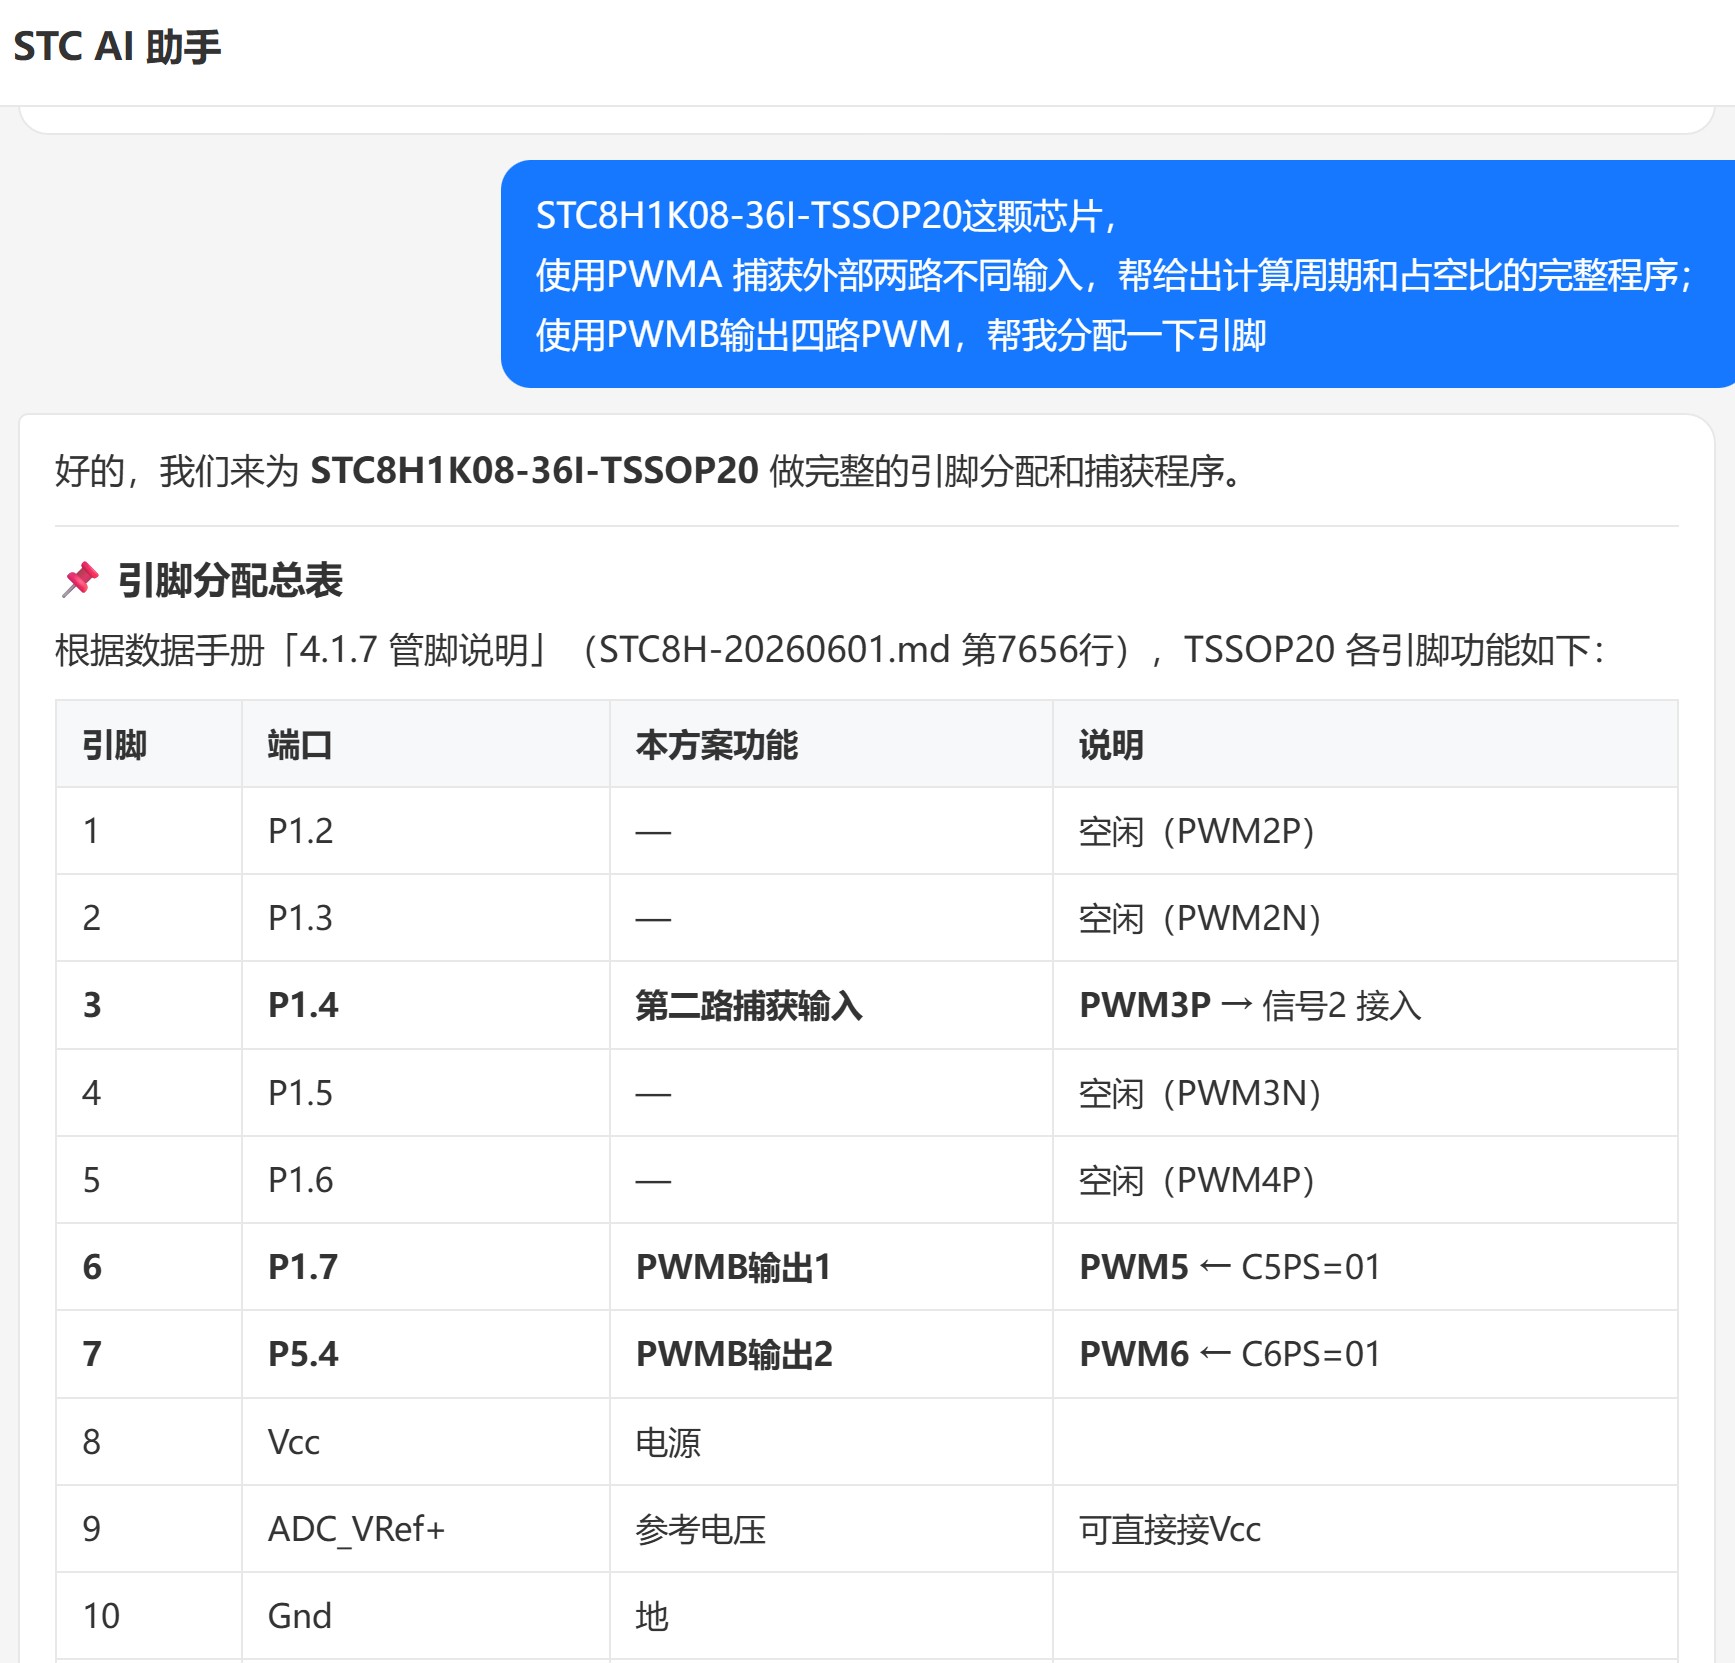The height and width of the screenshot is (1663, 1735).
Task: Click pin number 8 in the table
Action: 149,1442
